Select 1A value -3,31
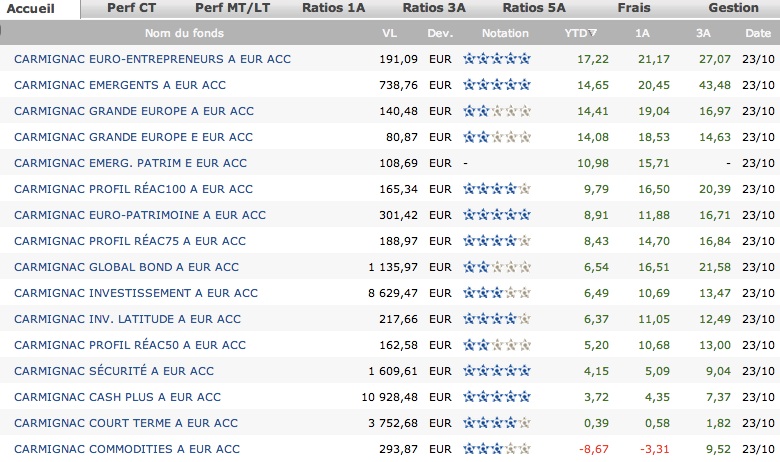780x462 pixels. click(x=655, y=449)
